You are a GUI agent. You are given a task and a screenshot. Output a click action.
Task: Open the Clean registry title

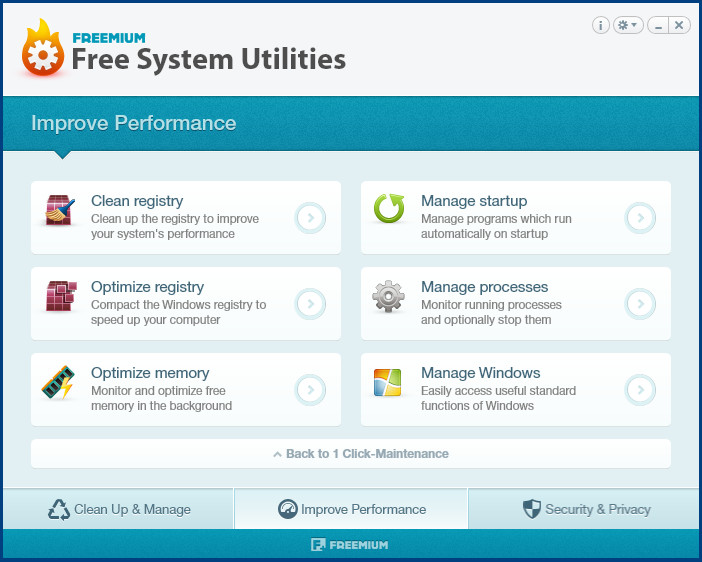[x=137, y=201]
